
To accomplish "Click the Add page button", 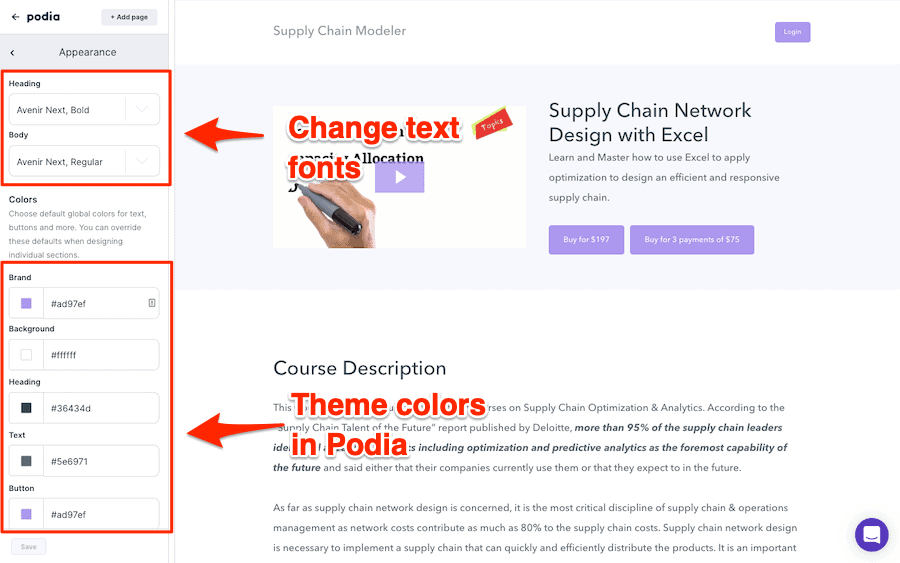I will pyautogui.click(x=129, y=17).
